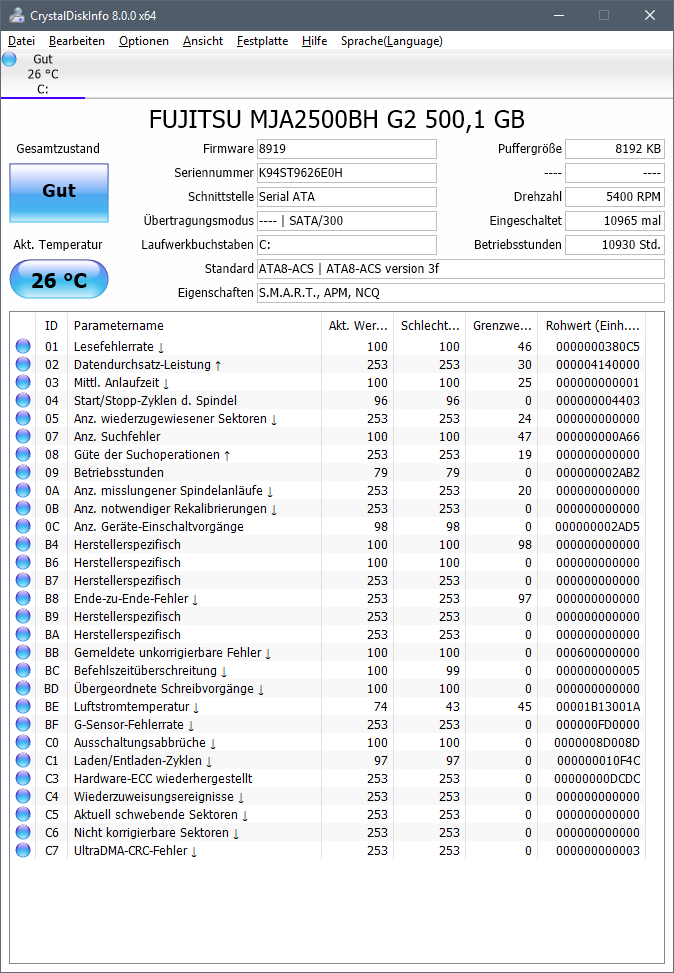
Task: Click the Betriebsstunden field 10930 Std.
Action: (614, 244)
